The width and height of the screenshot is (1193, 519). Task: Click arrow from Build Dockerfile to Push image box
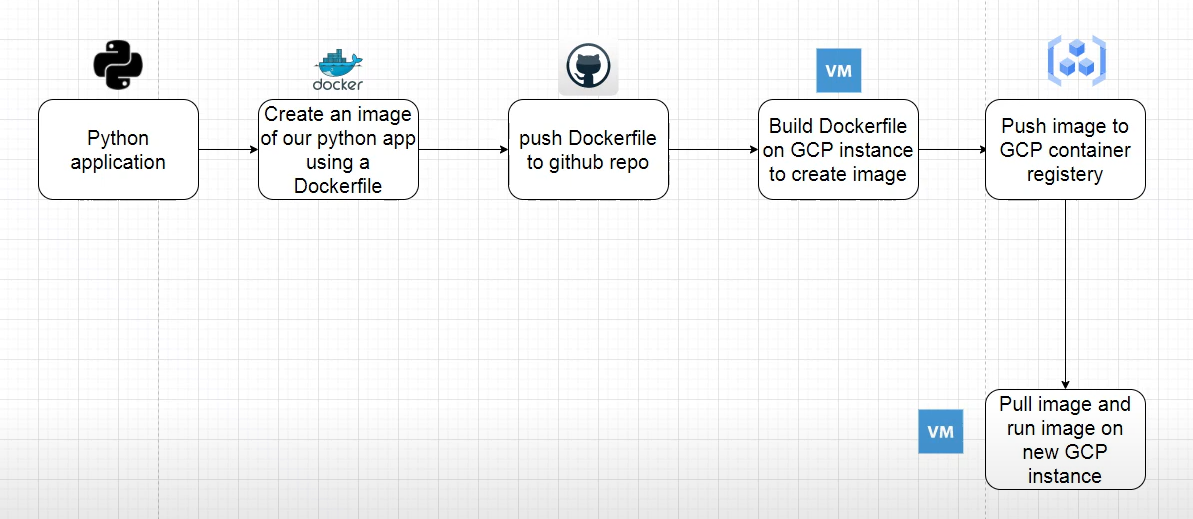(x=952, y=150)
